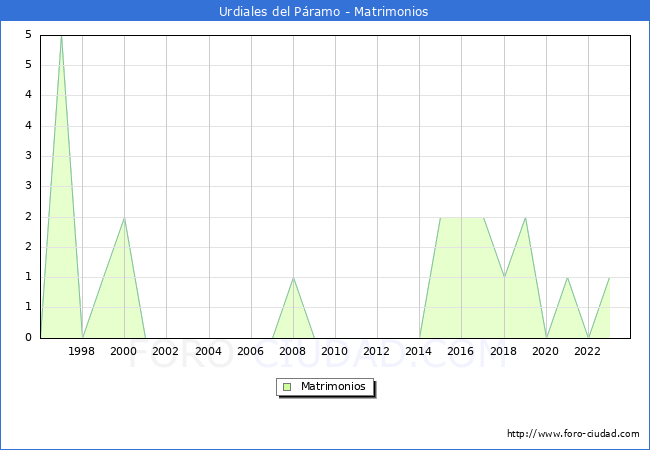The image size is (650, 450).
Task: Click the 'Matrimonios' legend label
Action: (x=333, y=386)
